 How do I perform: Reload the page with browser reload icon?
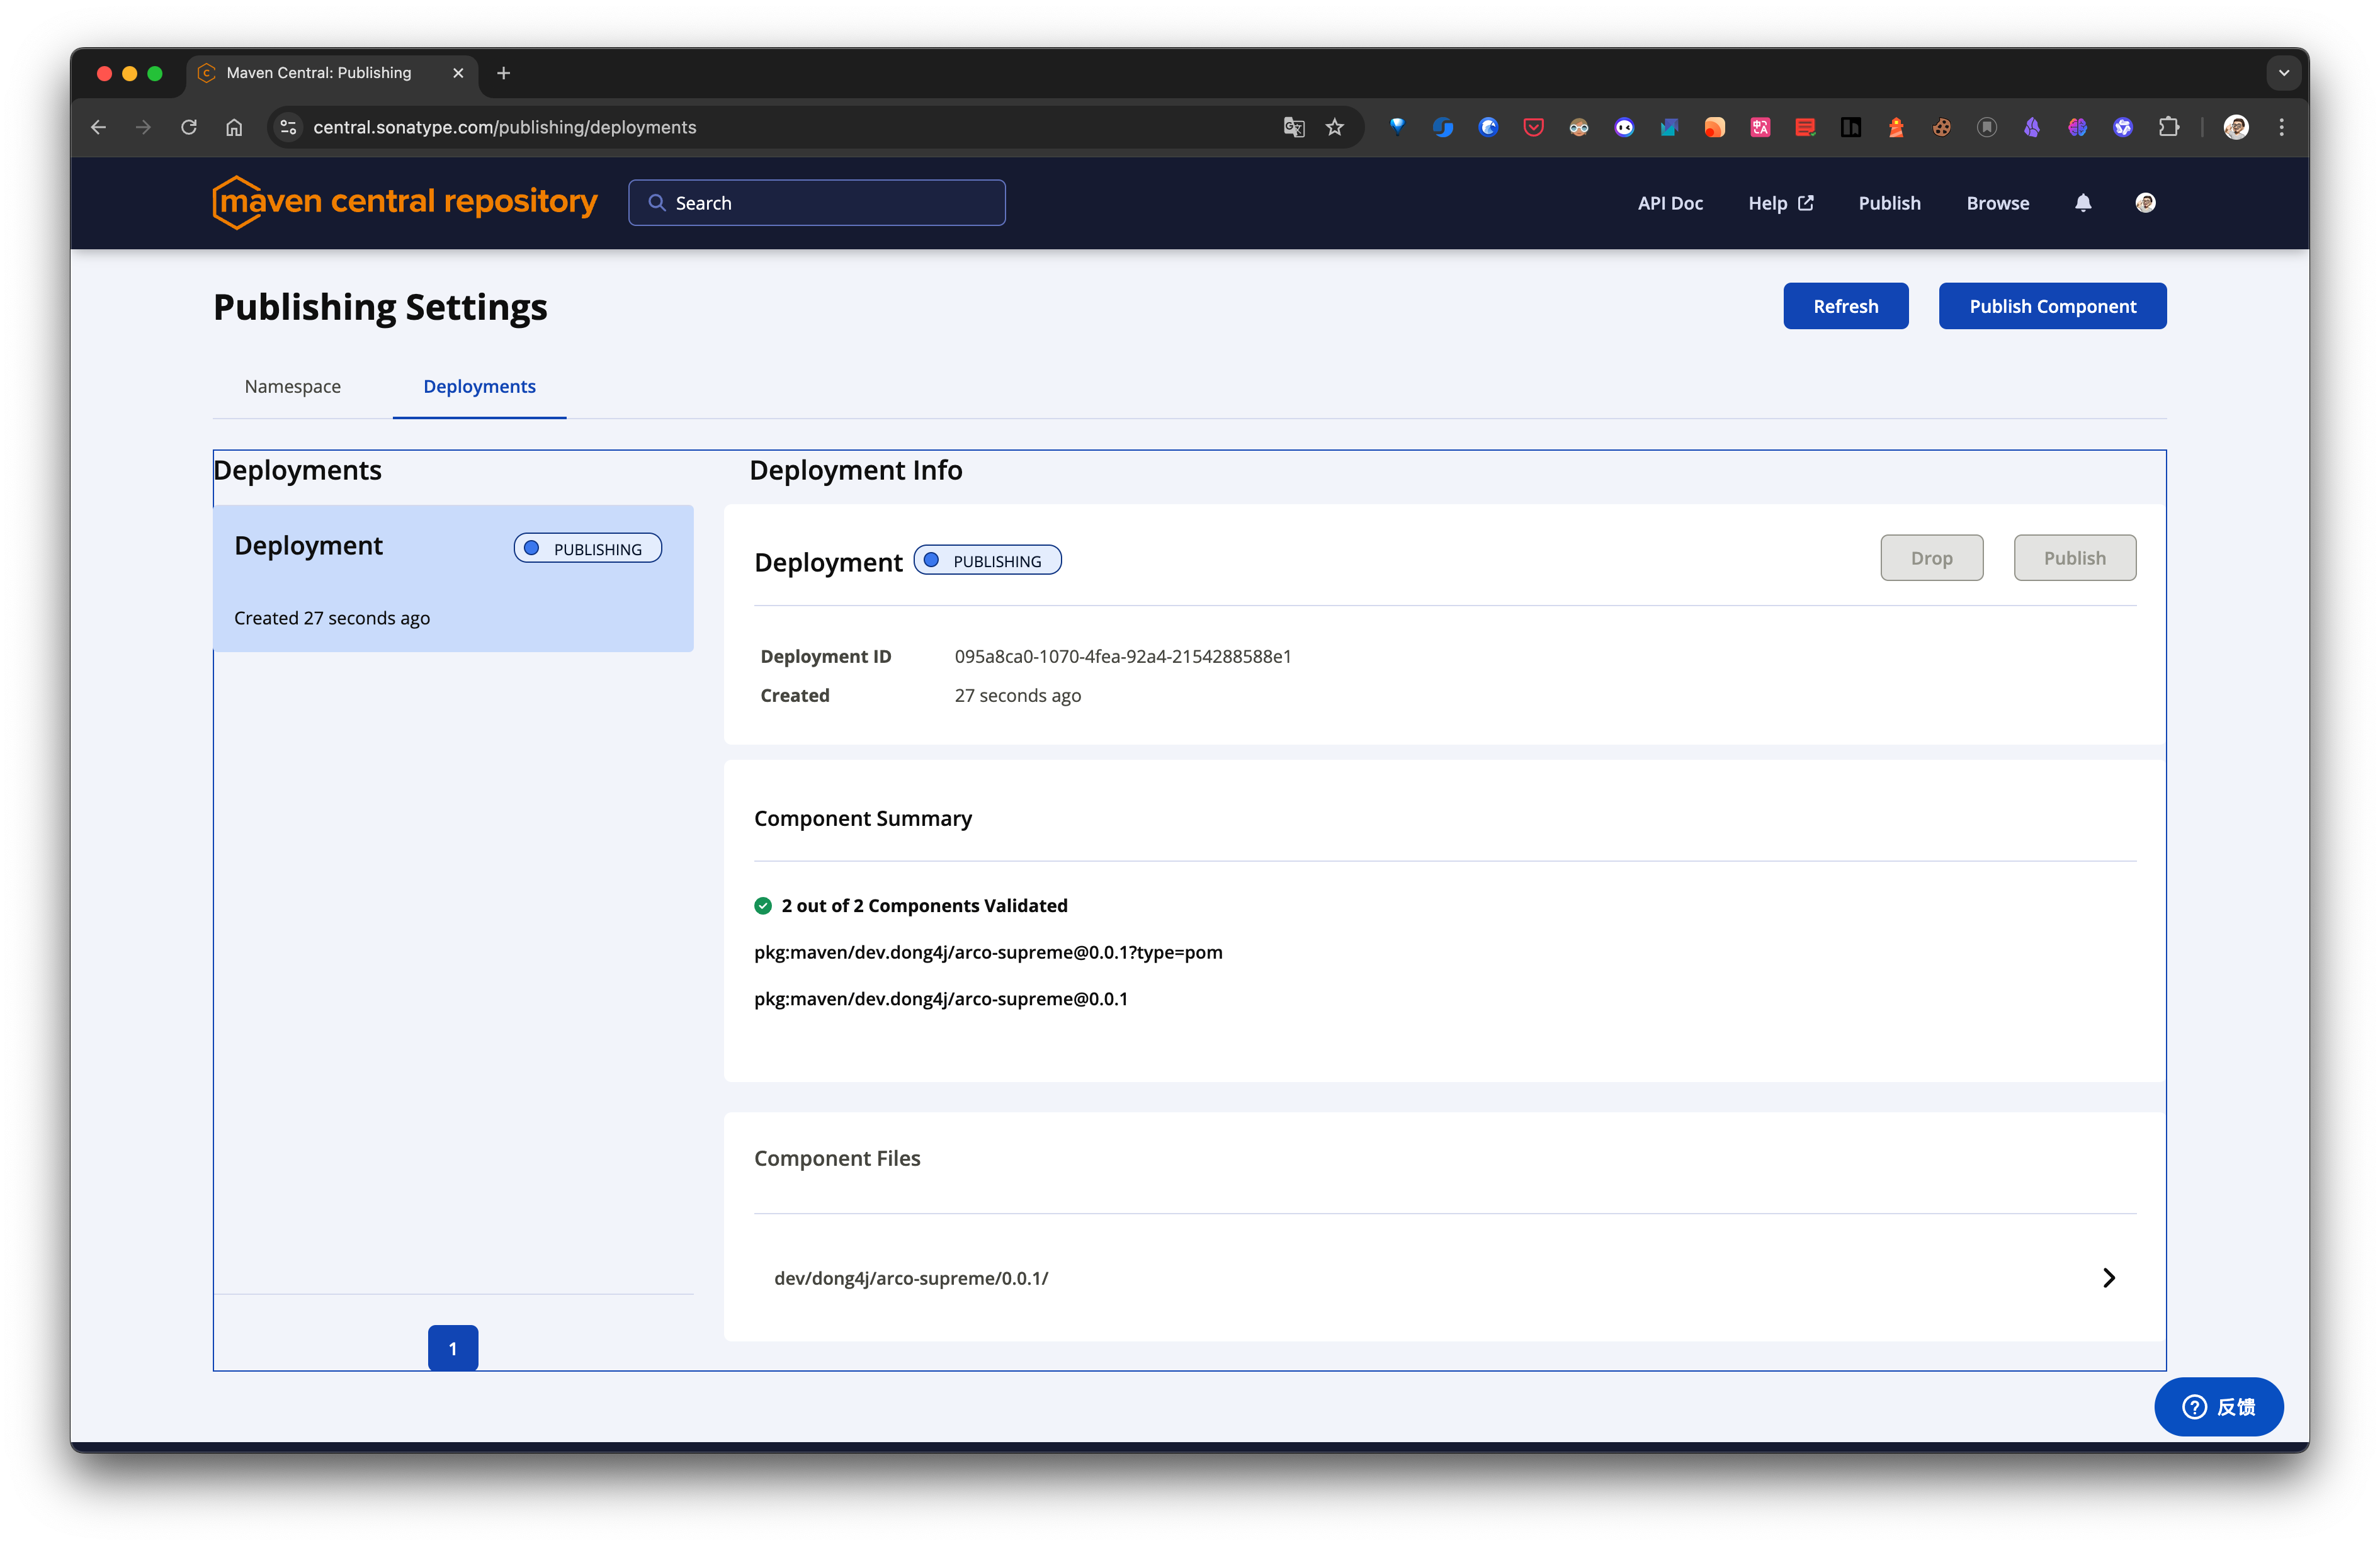(188, 127)
